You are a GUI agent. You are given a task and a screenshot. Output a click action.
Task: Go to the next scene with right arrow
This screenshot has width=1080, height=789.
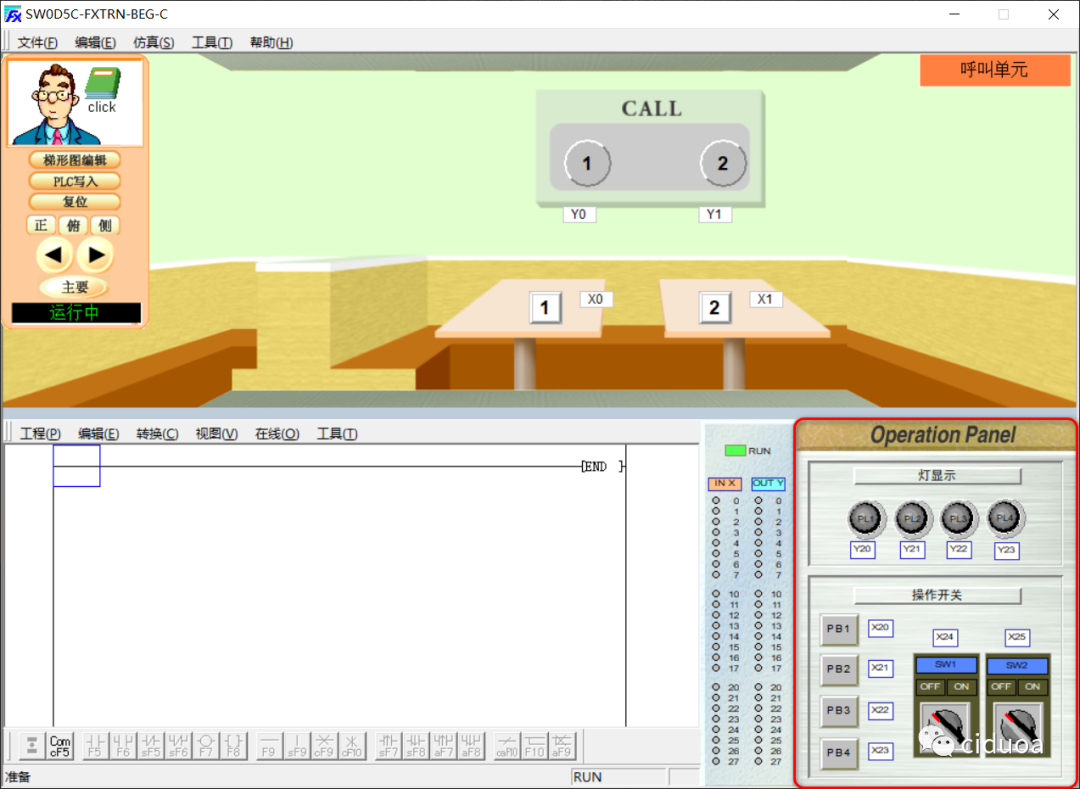pos(96,255)
